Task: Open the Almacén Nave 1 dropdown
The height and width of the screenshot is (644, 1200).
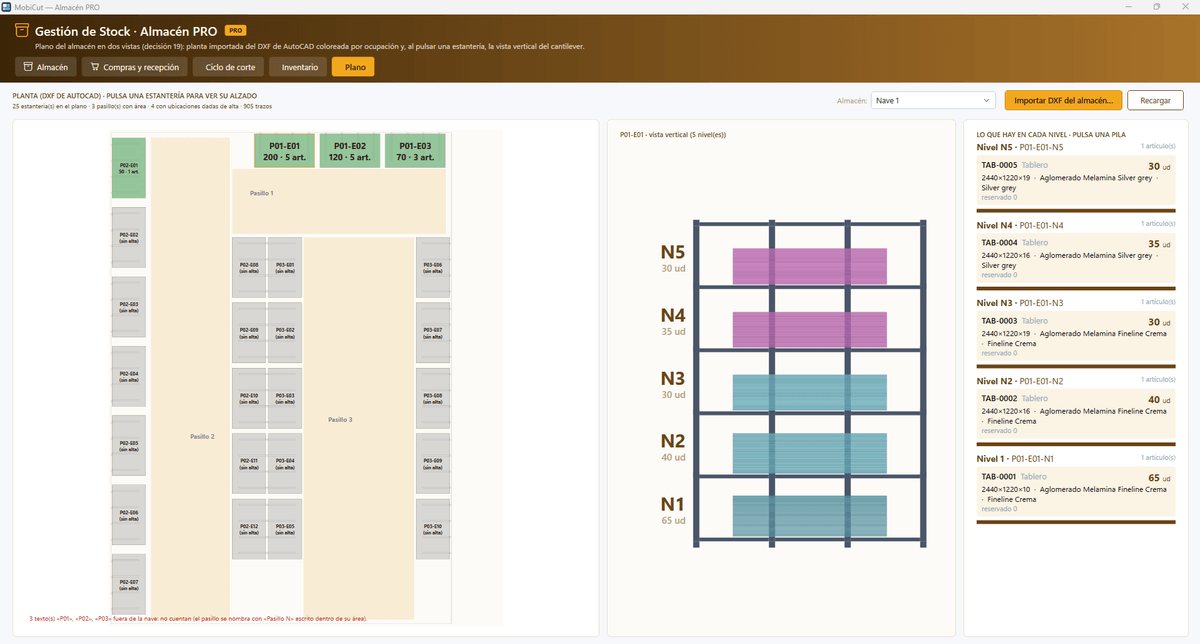Action: [x=933, y=100]
